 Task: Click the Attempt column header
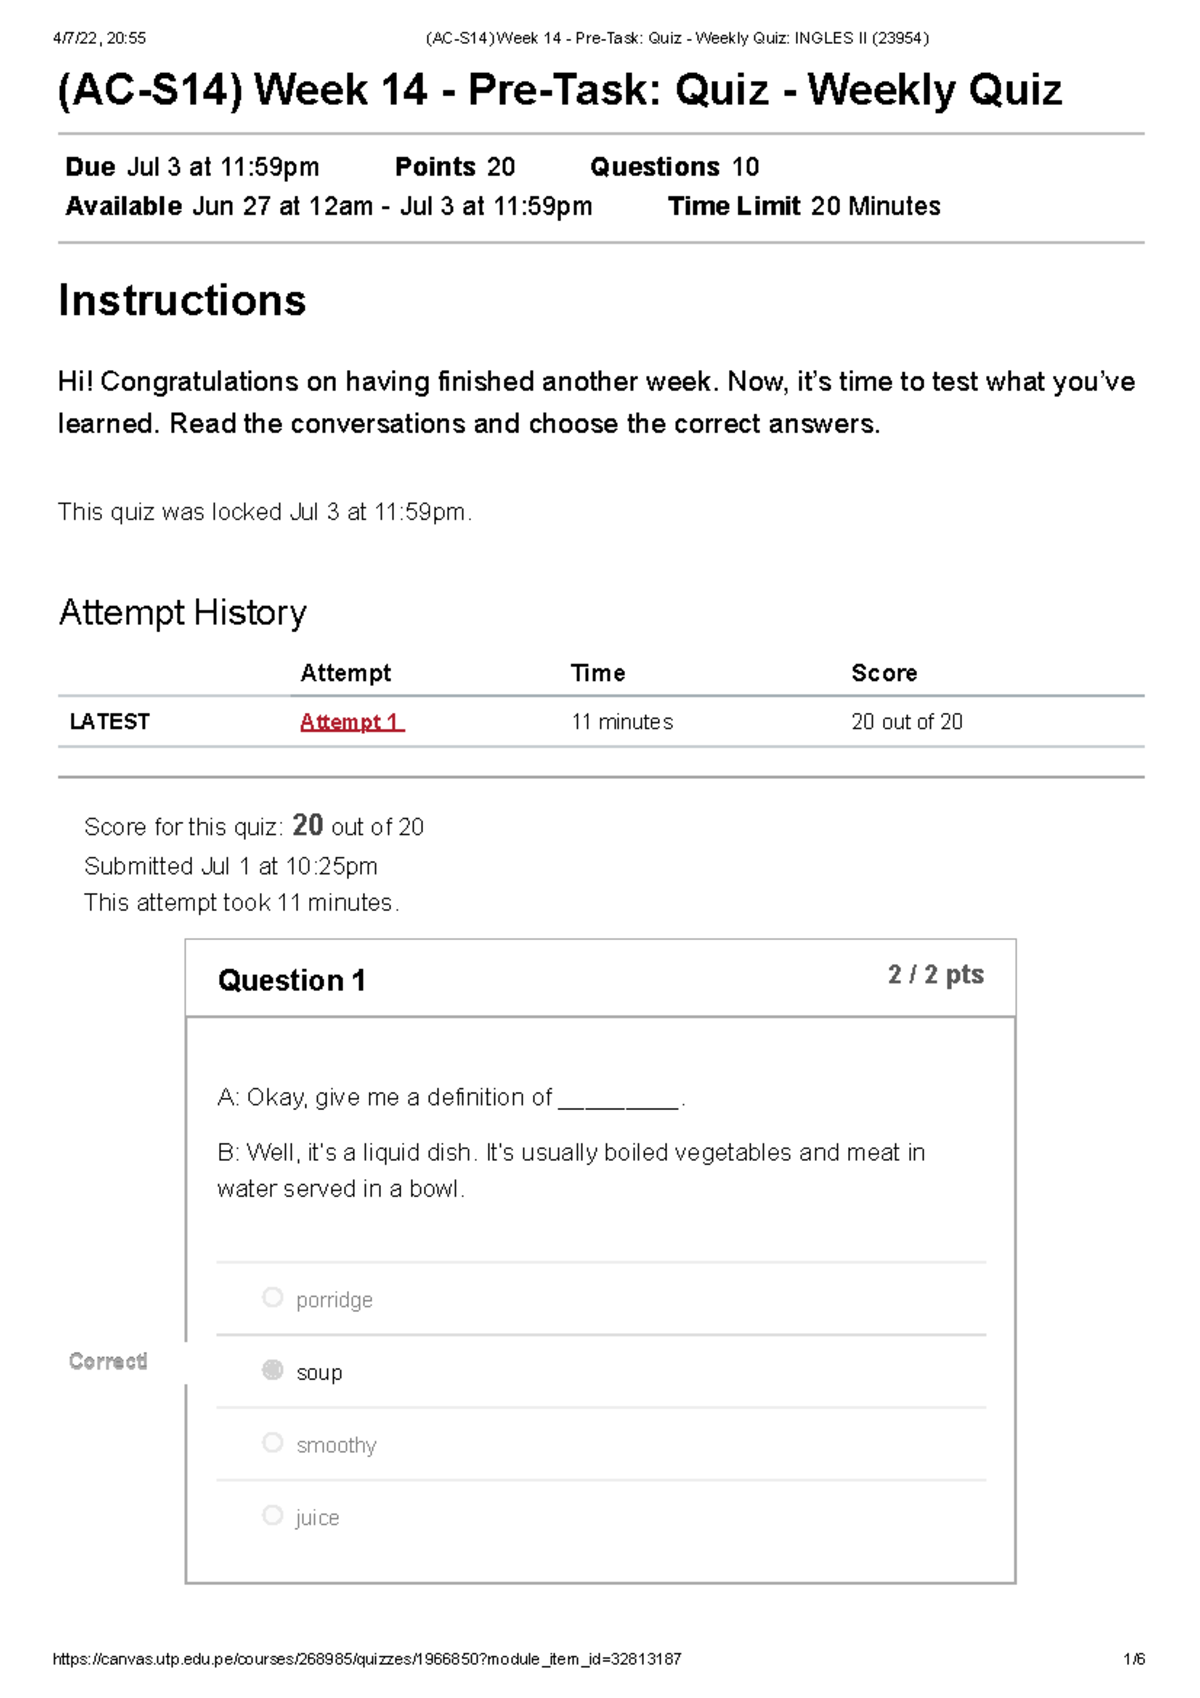click(x=345, y=673)
